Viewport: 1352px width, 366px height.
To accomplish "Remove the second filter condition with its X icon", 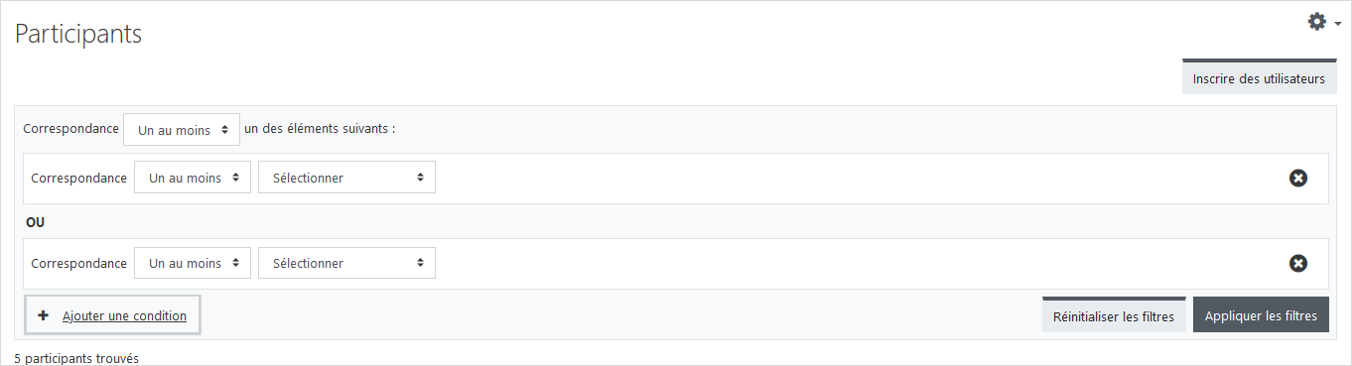I will click(1298, 263).
